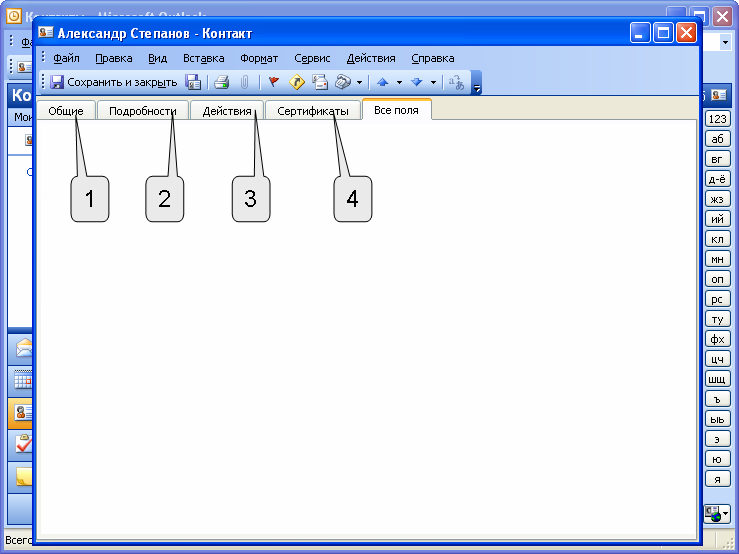
Task: Open the Вид menu
Action: click(157, 58)
